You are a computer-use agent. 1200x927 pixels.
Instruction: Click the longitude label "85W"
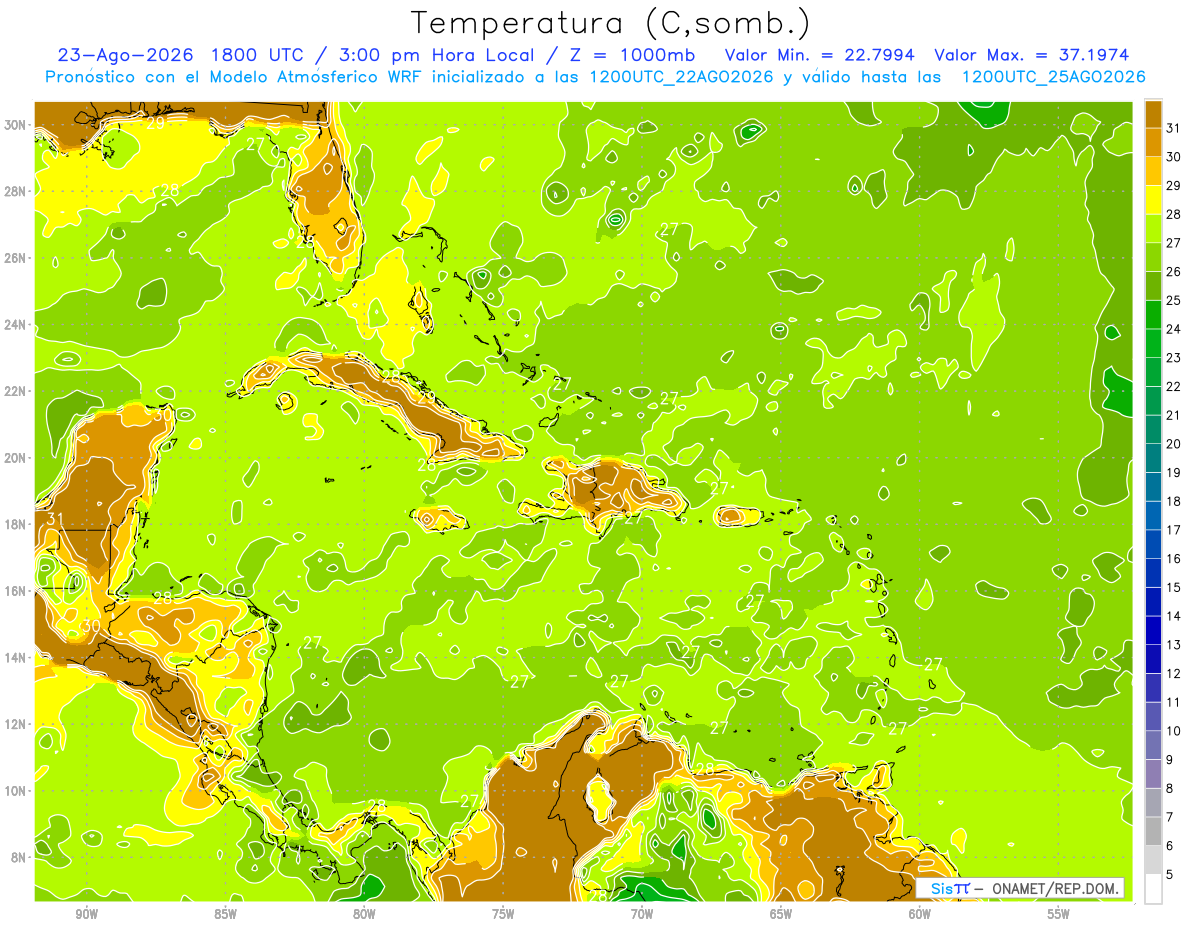click(x=225, y=914)
